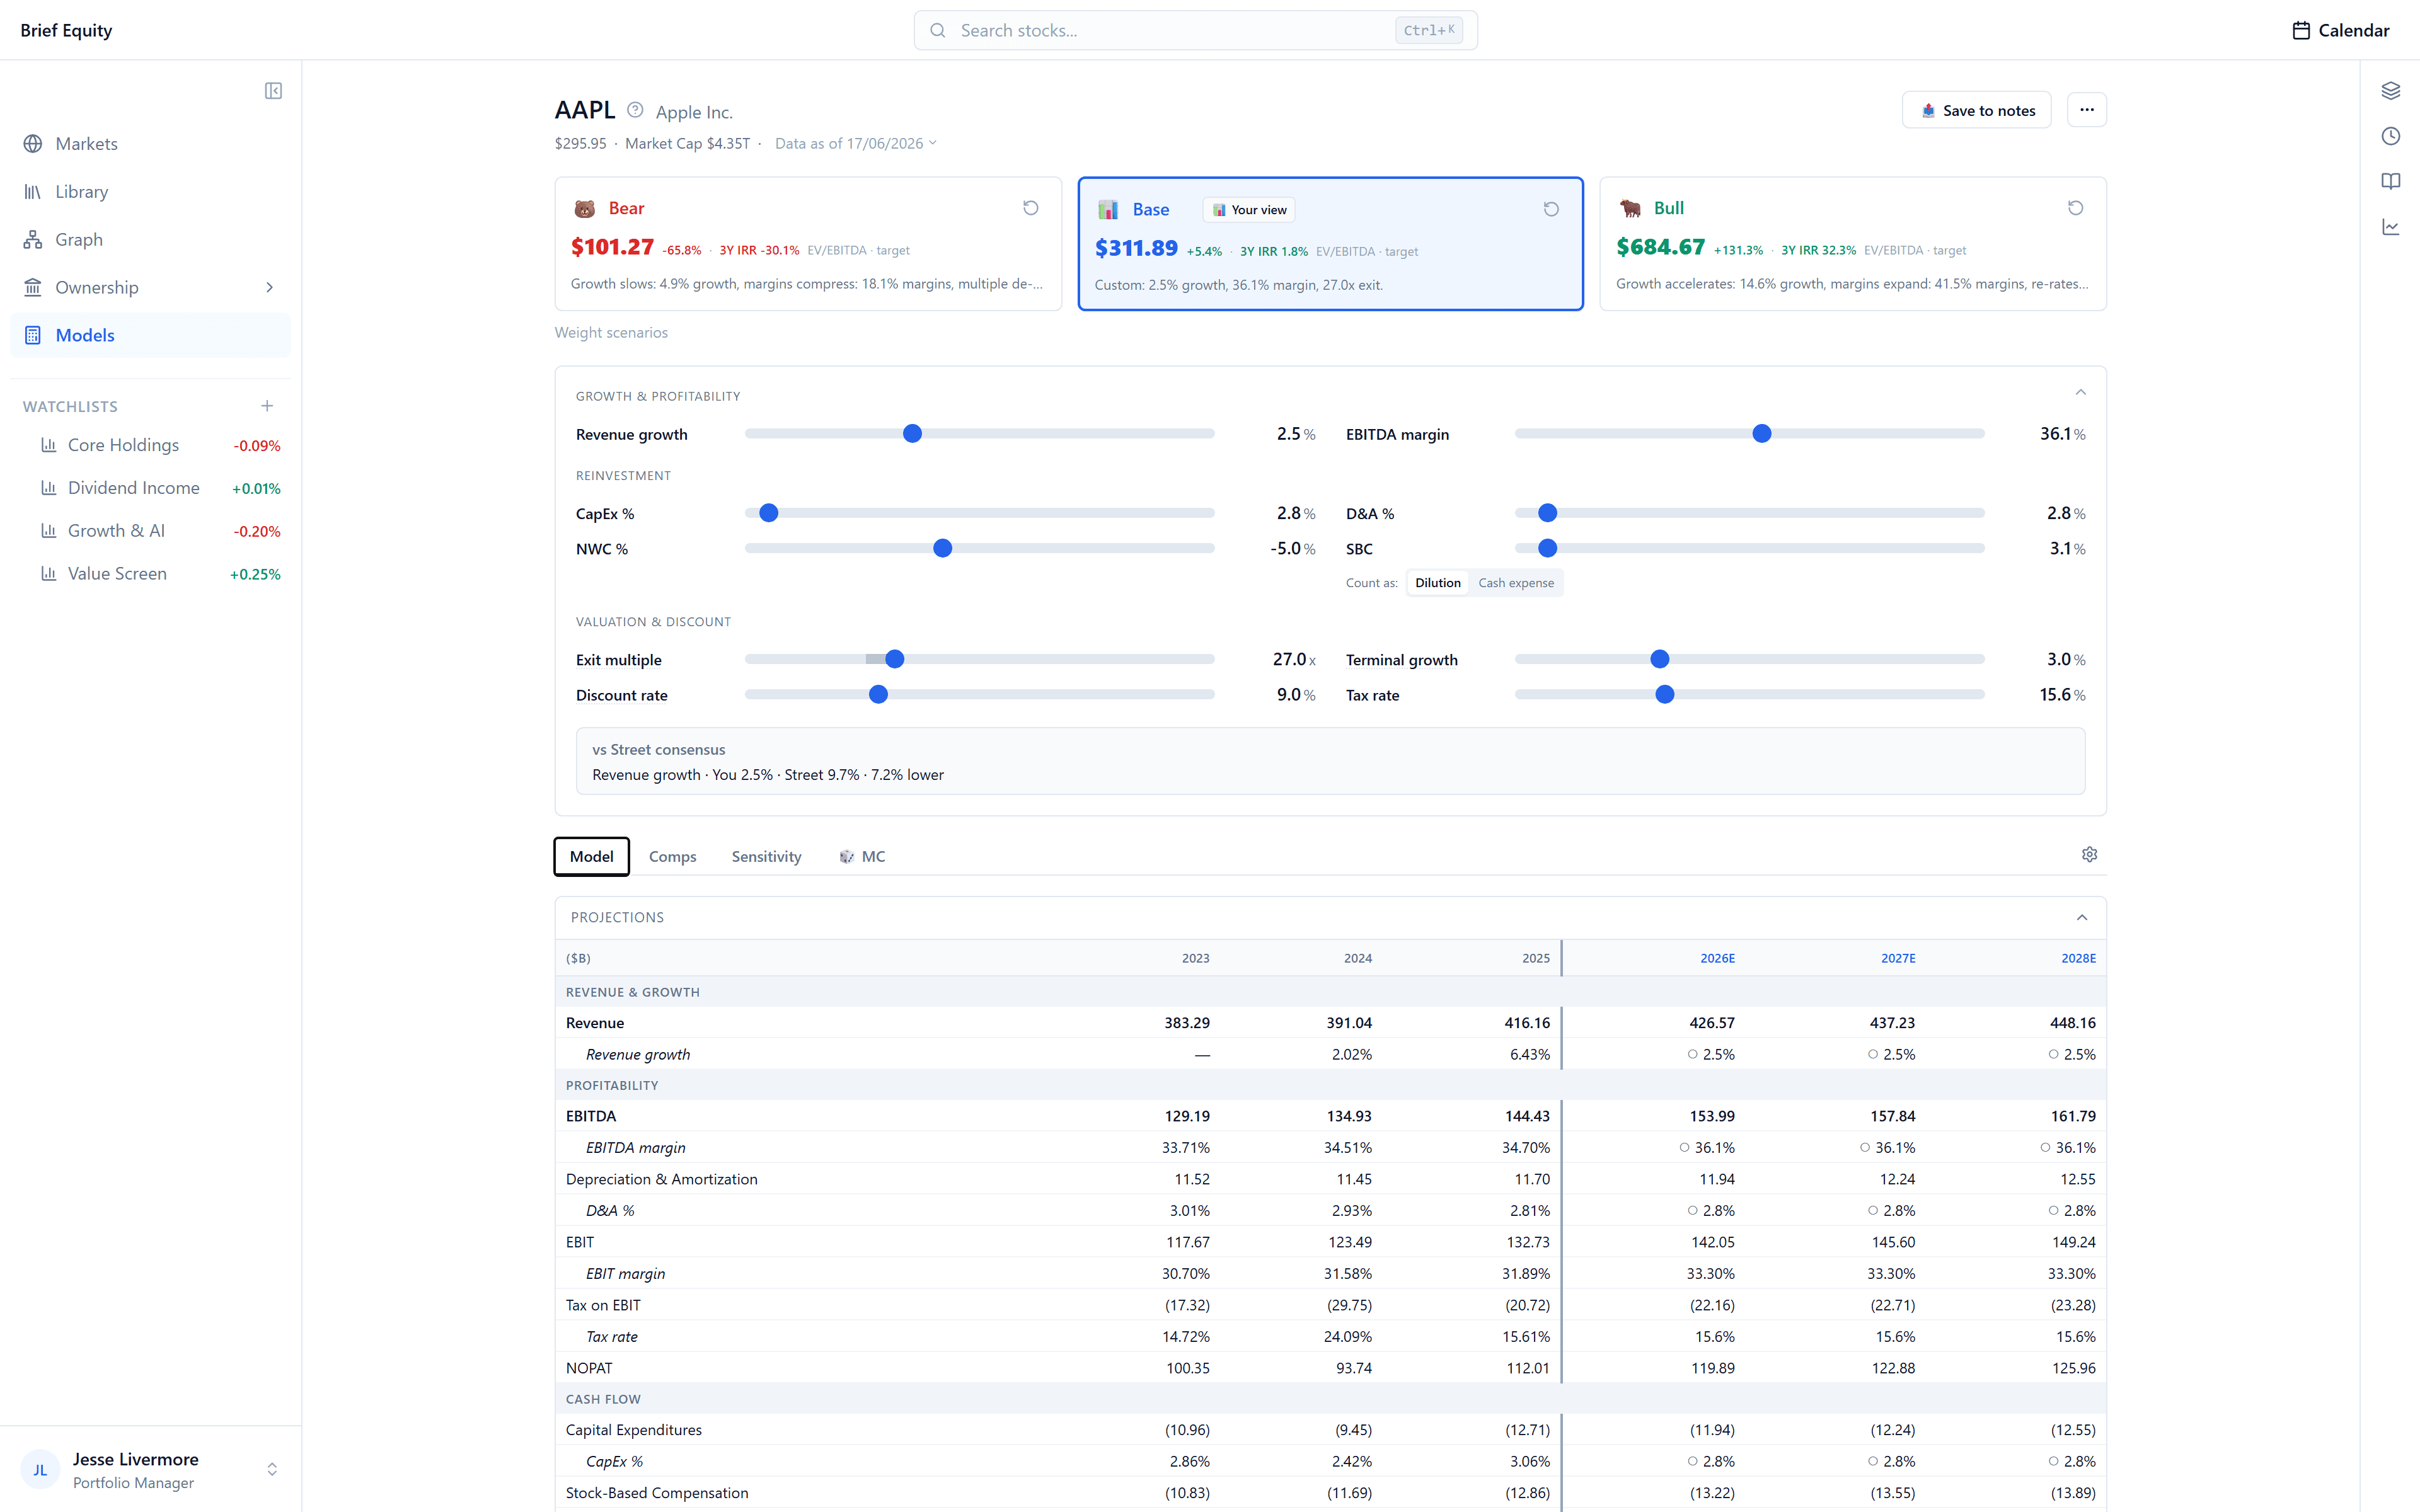The width and height of the screenshot is (2420, 1512).
Task: Focus the Search stocks field
Action: (1195, 31)
